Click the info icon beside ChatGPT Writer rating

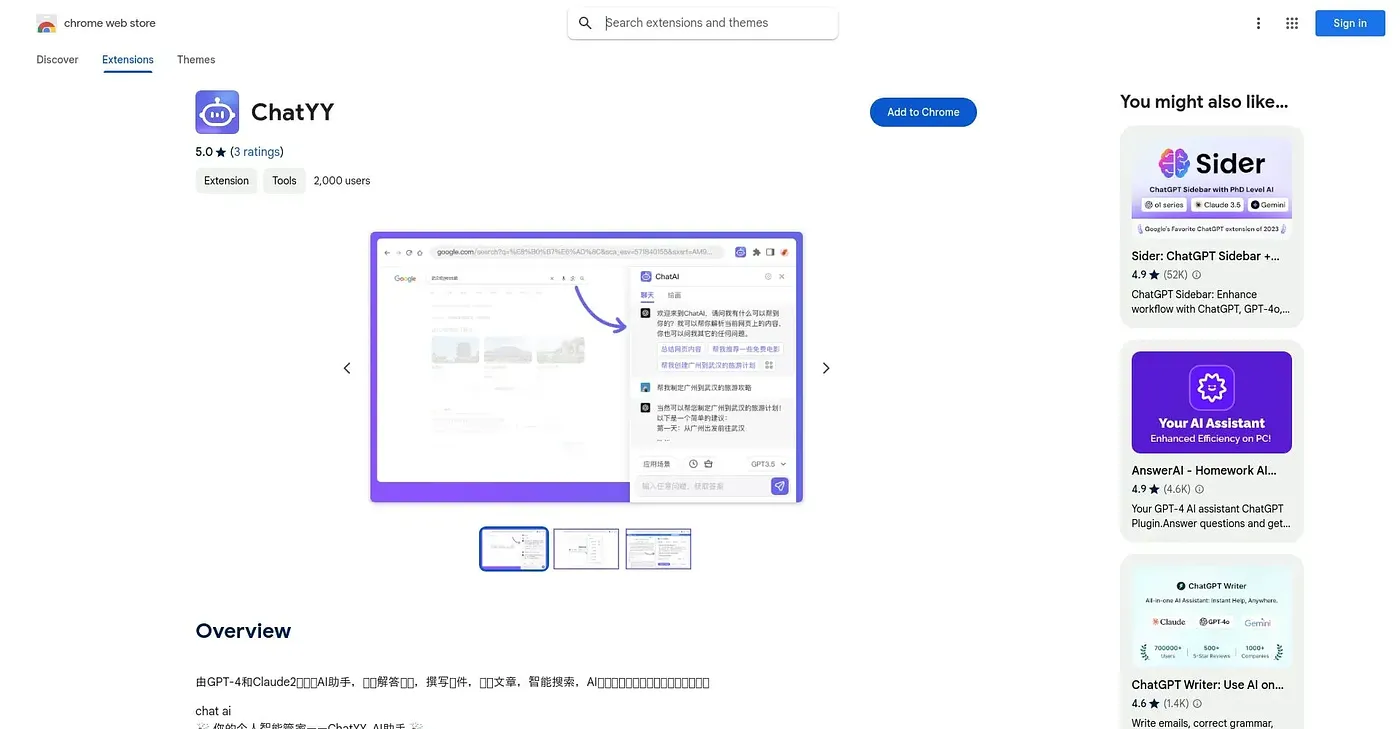click(1197, 704)
